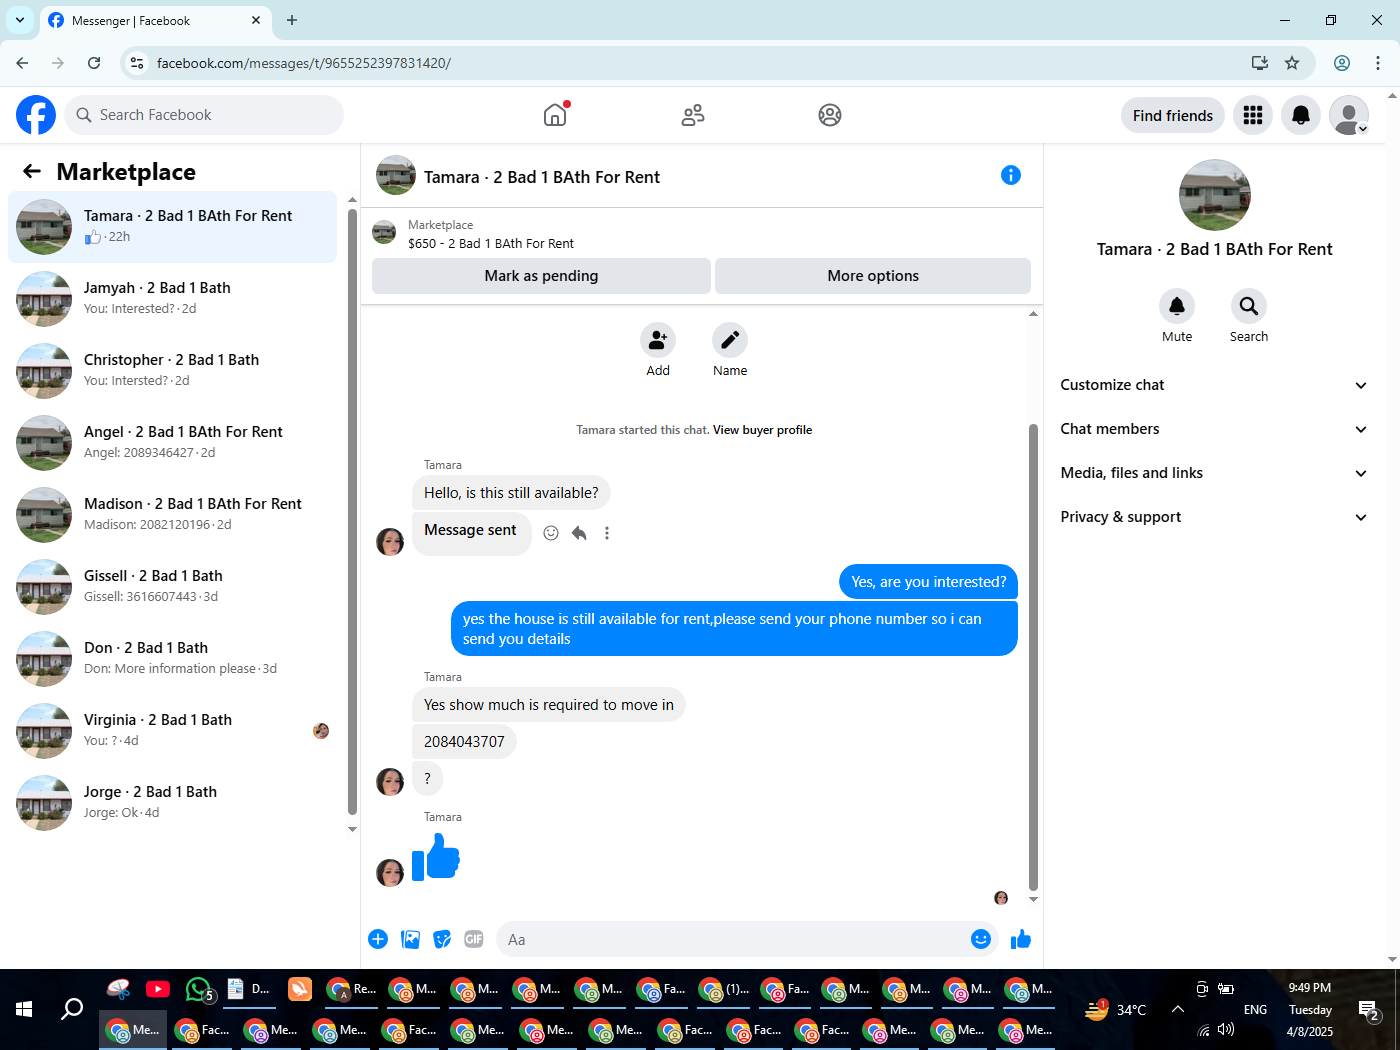This screenshot has width=1400, height=1050.
Task: Open View buyer profile link
Action: pos(762,430)
